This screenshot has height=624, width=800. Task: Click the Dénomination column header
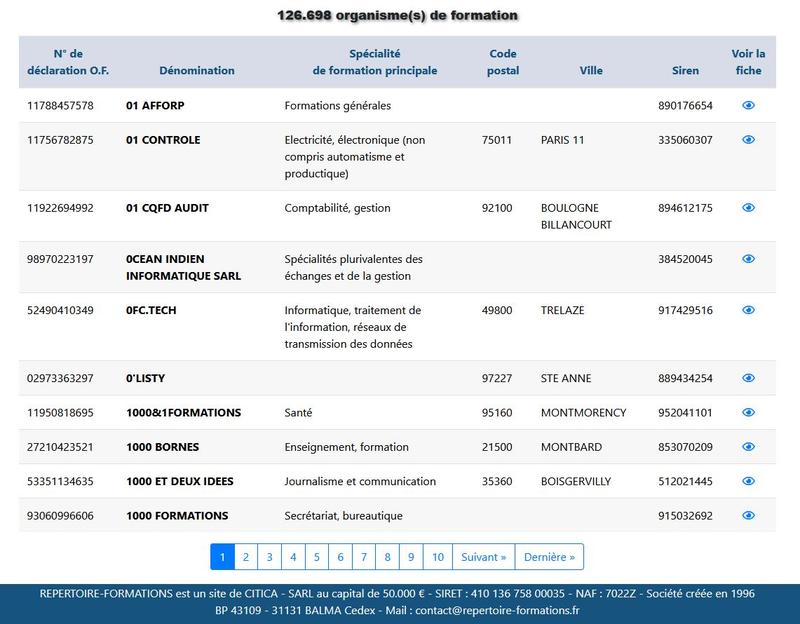197,70
